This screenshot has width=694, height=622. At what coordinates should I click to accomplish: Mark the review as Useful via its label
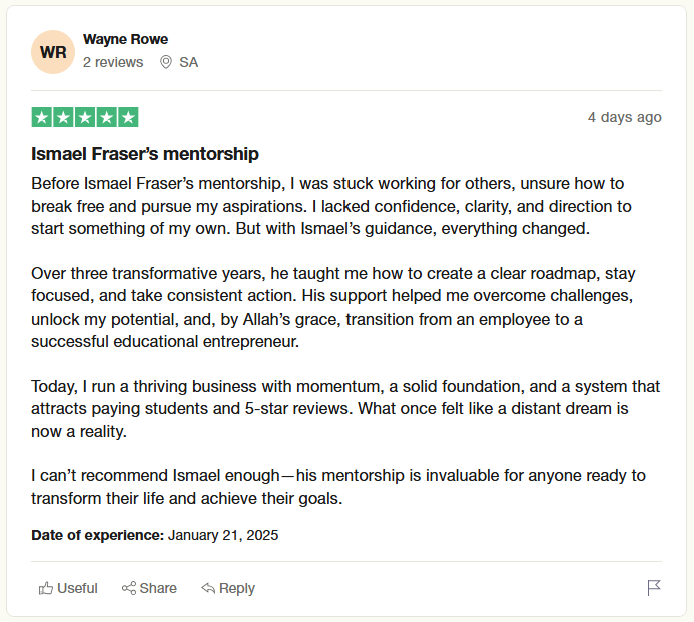tap(77, 588)
